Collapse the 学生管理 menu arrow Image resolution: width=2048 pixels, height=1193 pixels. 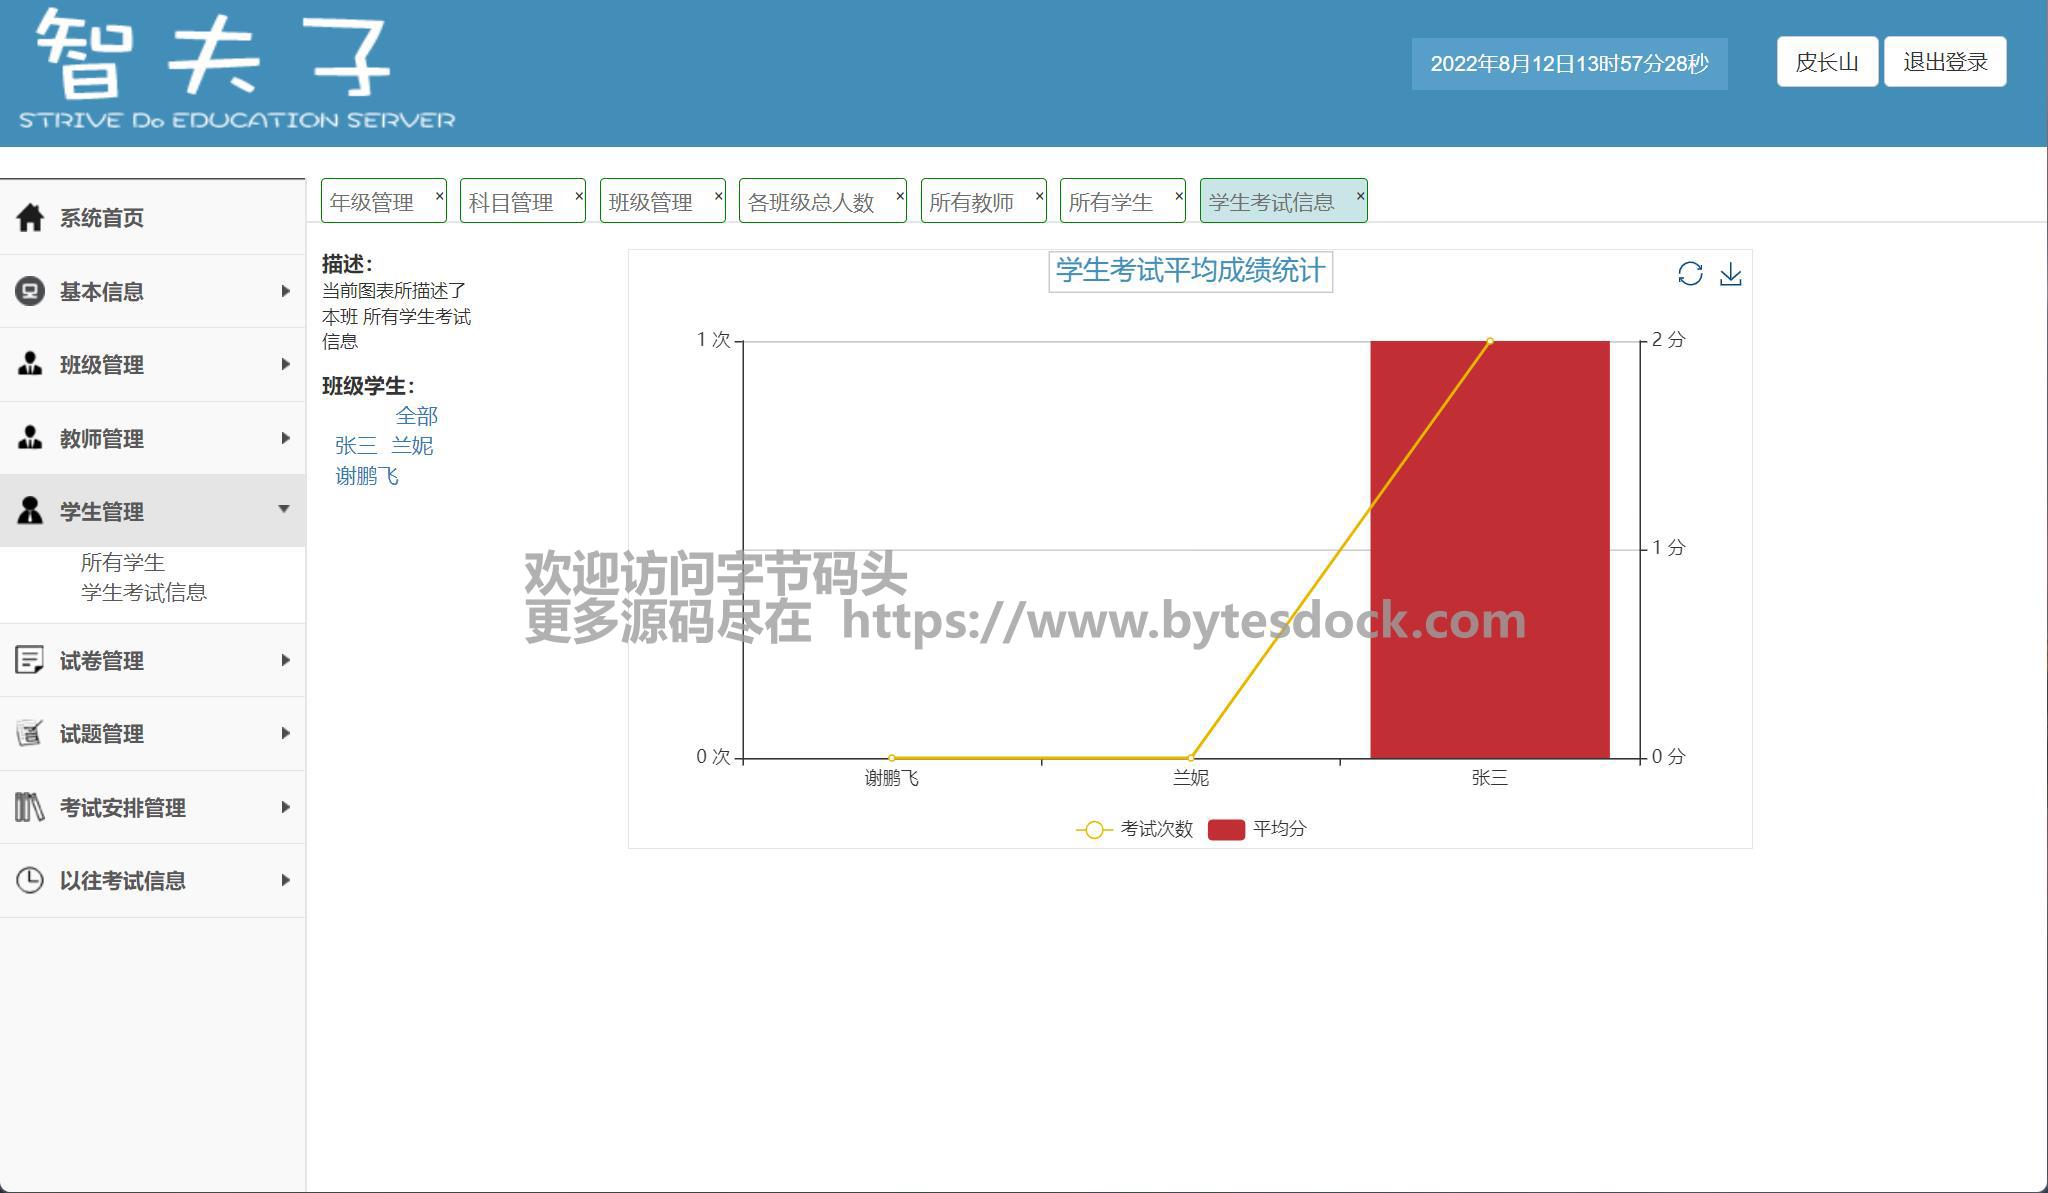[x=284, y=510]
